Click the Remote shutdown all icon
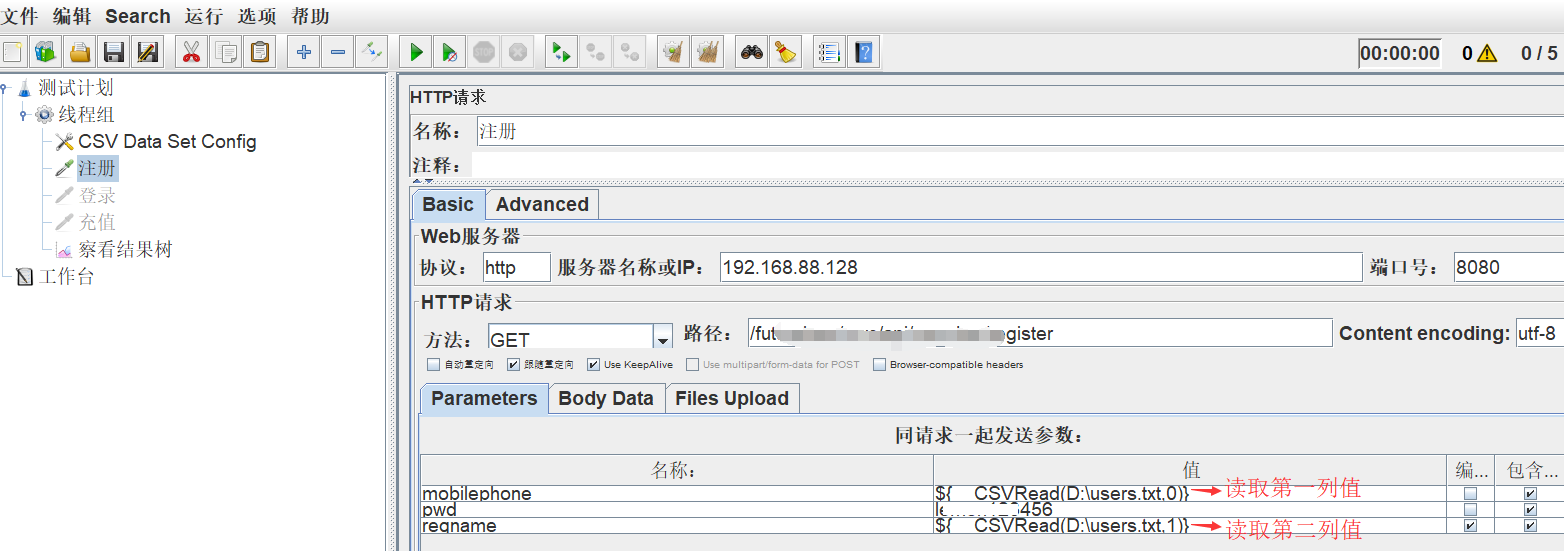The image size is (1564, 551). click(629, 52)
